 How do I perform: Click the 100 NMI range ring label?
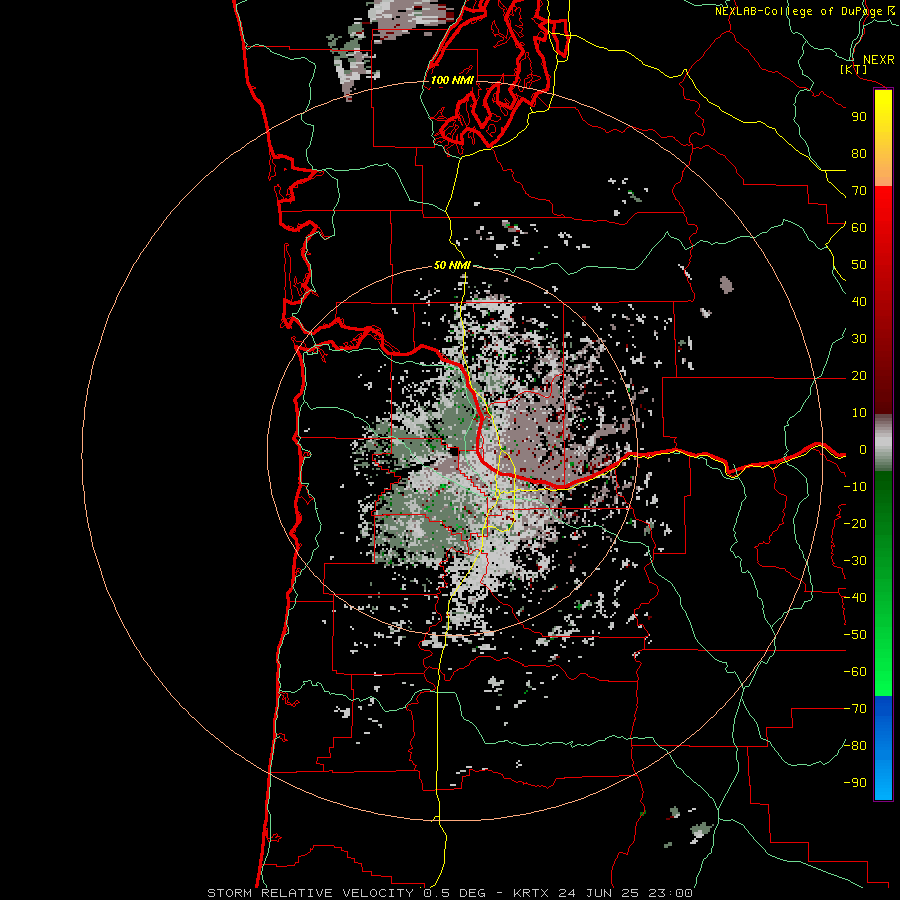[452, 80]
